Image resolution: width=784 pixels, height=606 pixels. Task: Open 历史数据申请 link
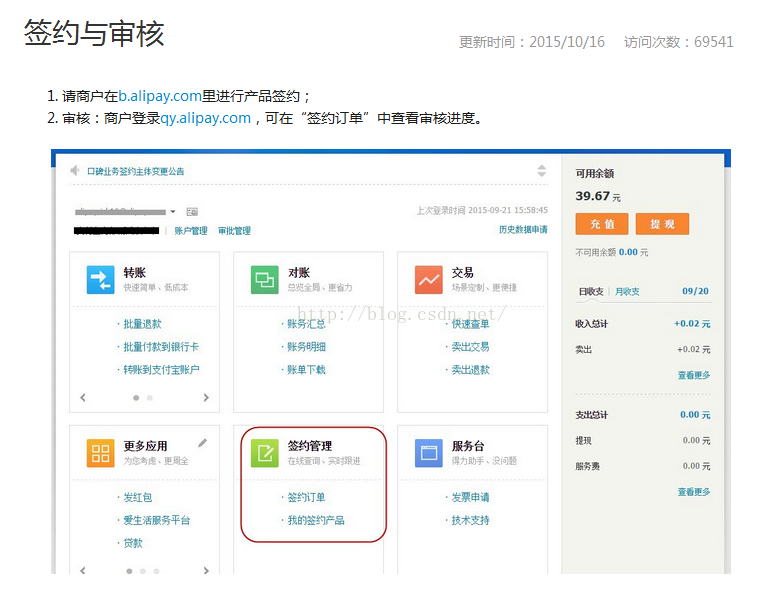(x=523, y=230)
